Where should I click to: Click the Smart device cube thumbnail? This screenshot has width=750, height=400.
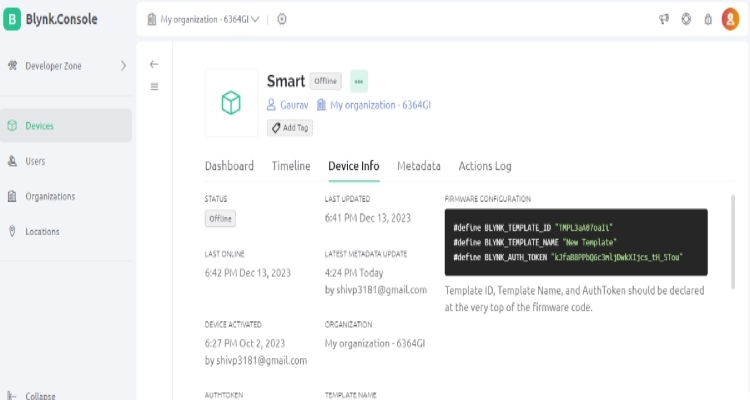tap(231, 103)
